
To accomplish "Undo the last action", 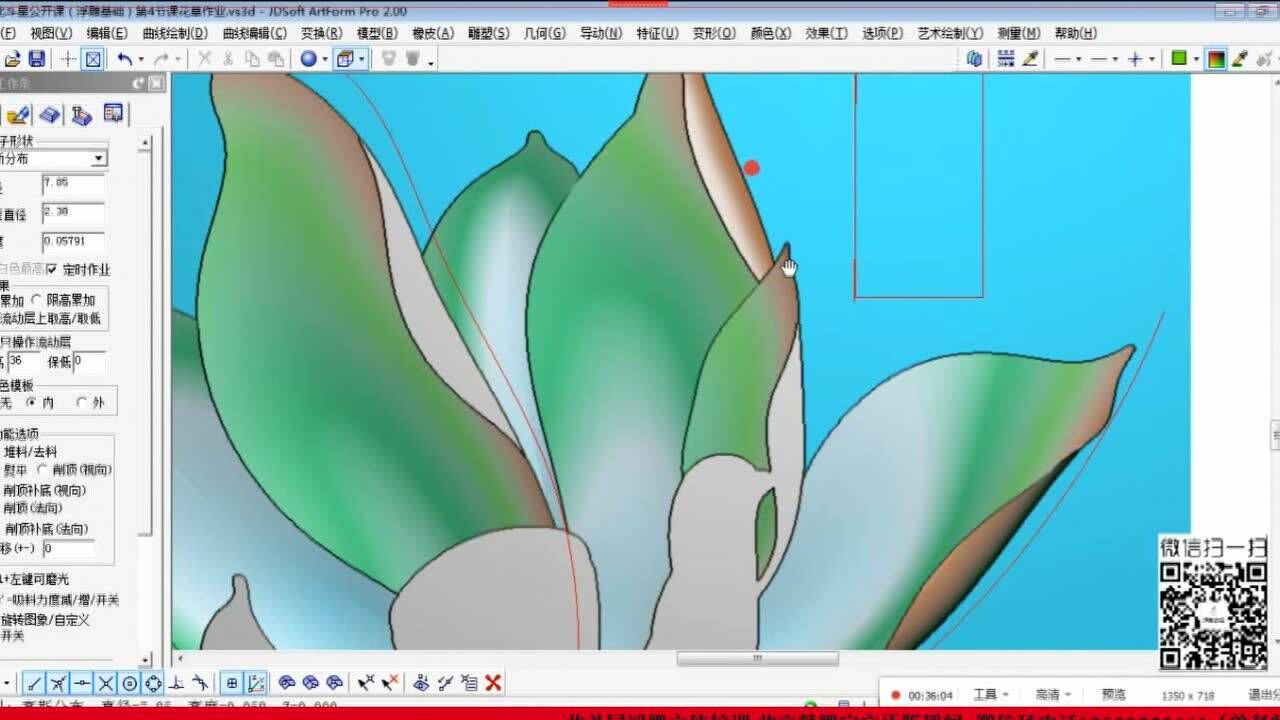I will [x=125, y=59].
